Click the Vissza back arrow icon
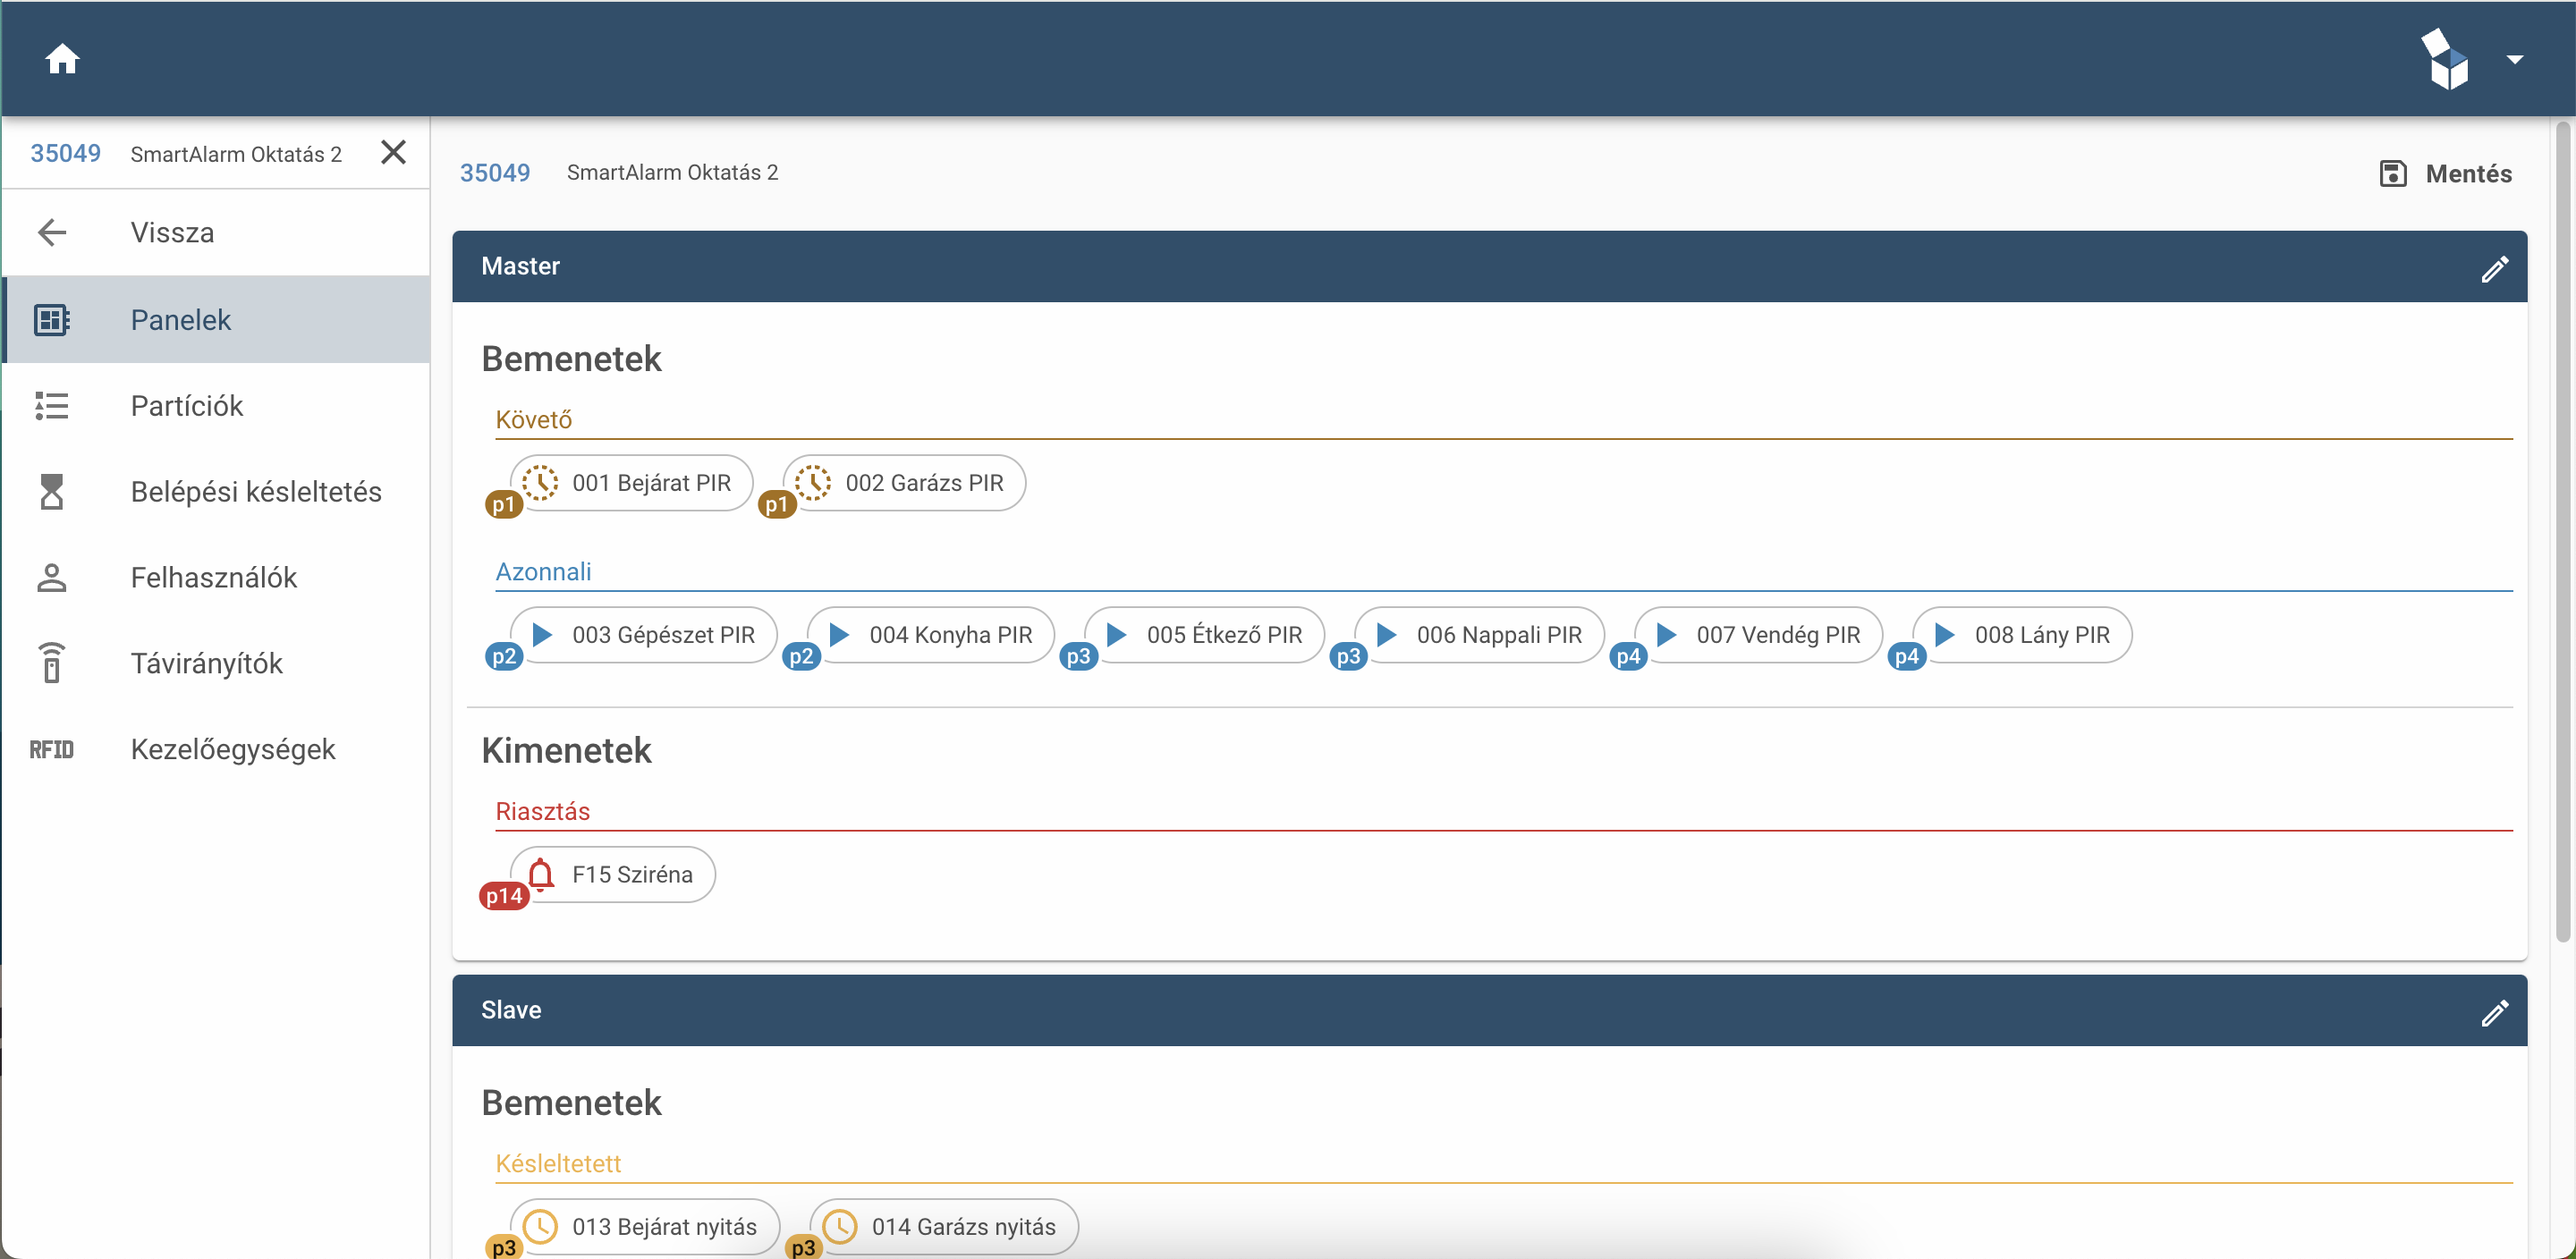This screenshot has width=2576, height=1259. (x=52, y=232)
